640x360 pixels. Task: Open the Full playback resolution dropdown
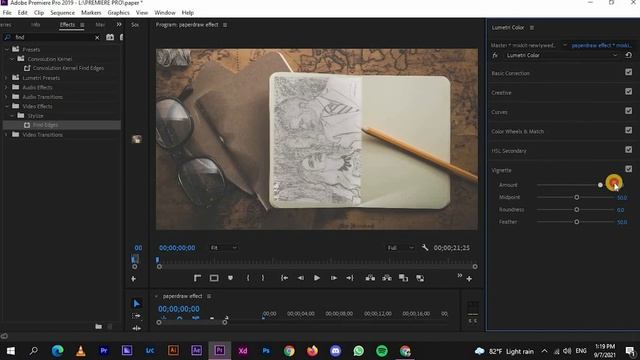(400, 248)
